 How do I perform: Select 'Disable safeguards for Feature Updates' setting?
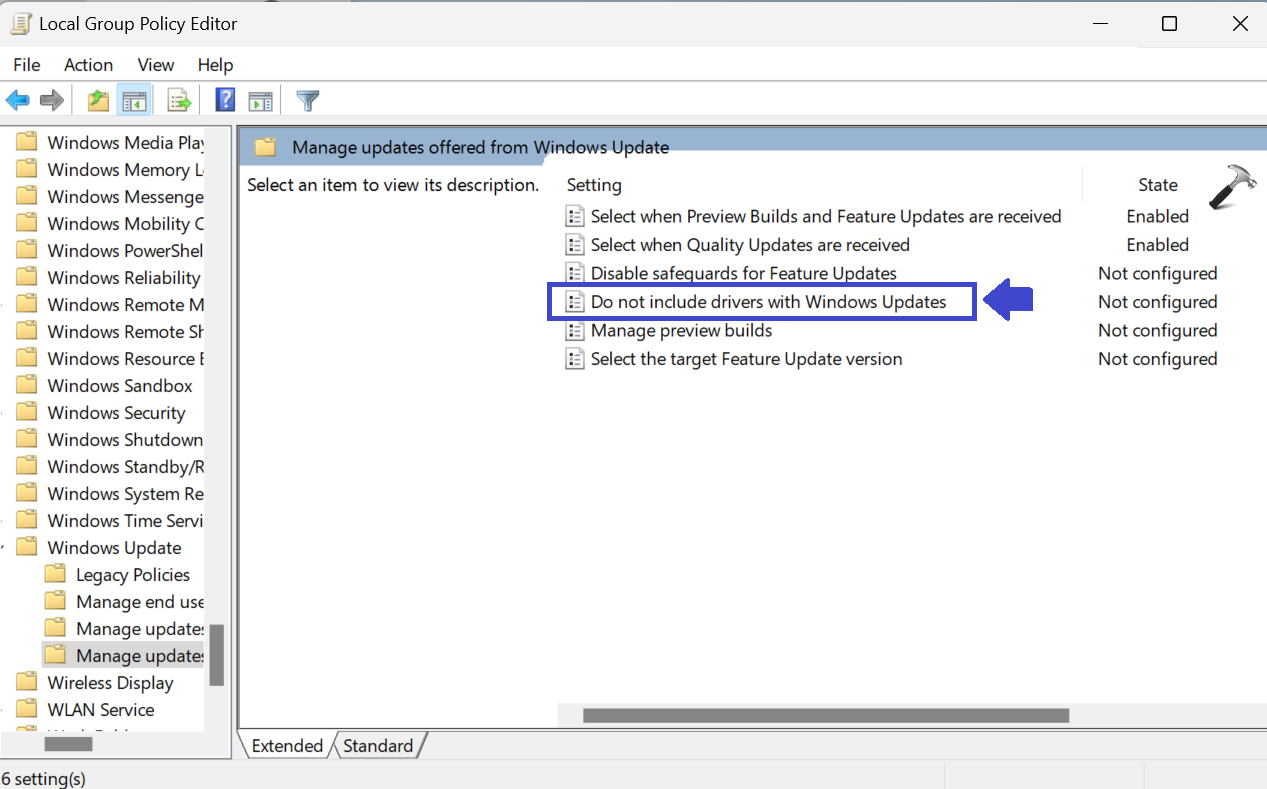pos(744,273)
